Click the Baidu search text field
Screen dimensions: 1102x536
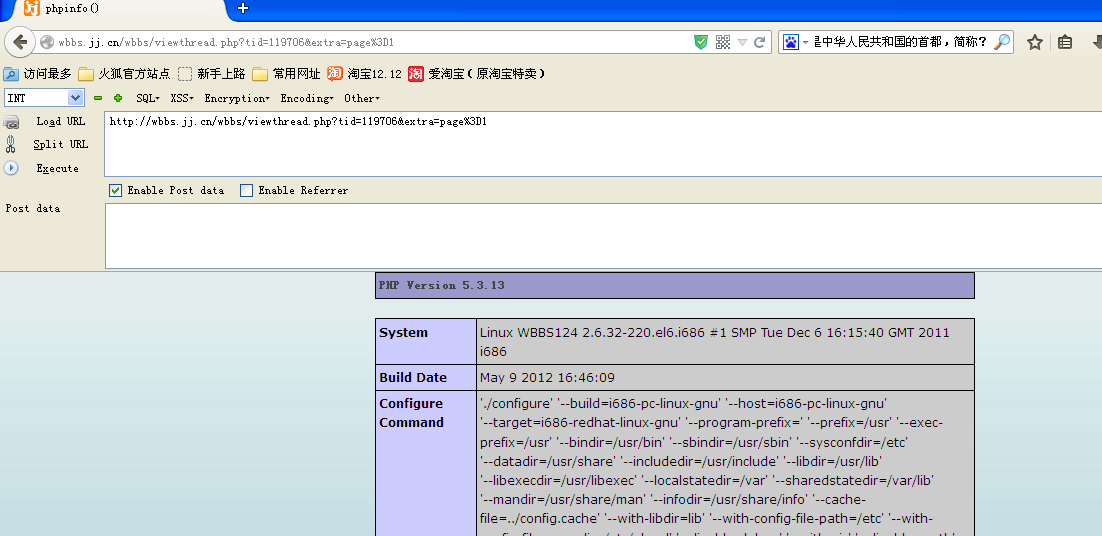[x=901, y=42]
